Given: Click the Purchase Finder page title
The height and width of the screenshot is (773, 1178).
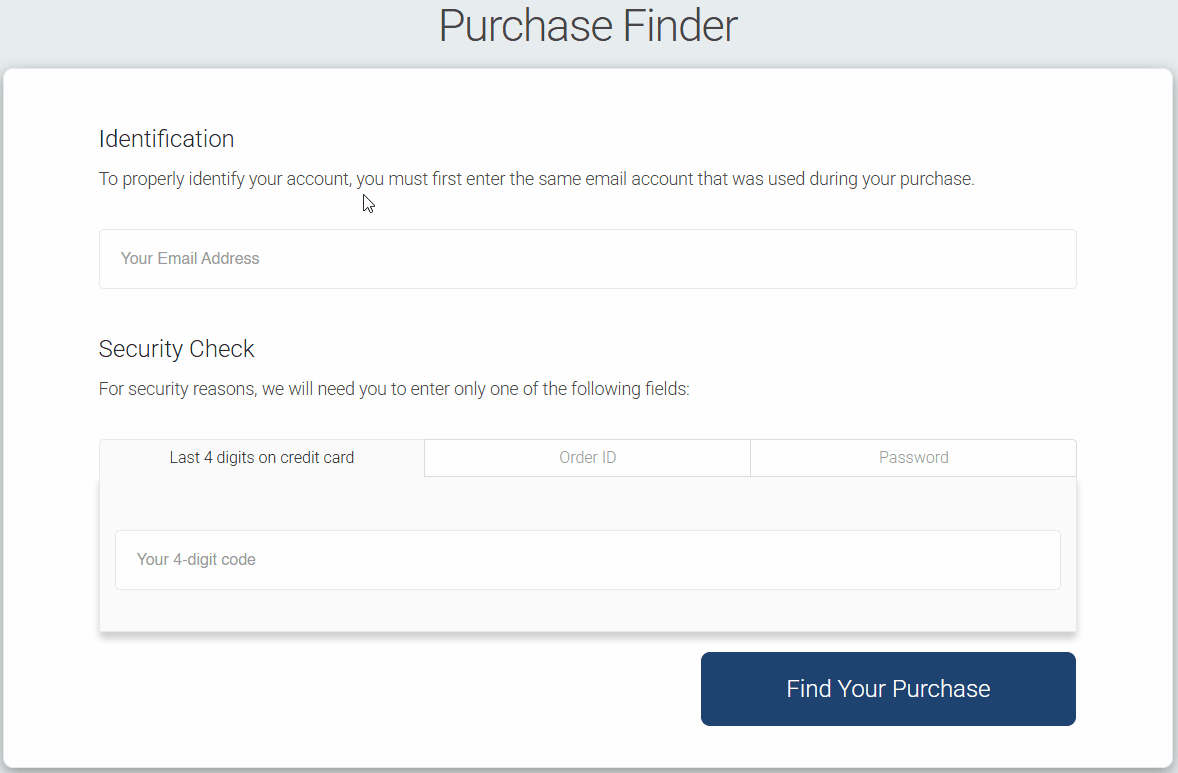Looking at the screenshot, I should [587, 26].
